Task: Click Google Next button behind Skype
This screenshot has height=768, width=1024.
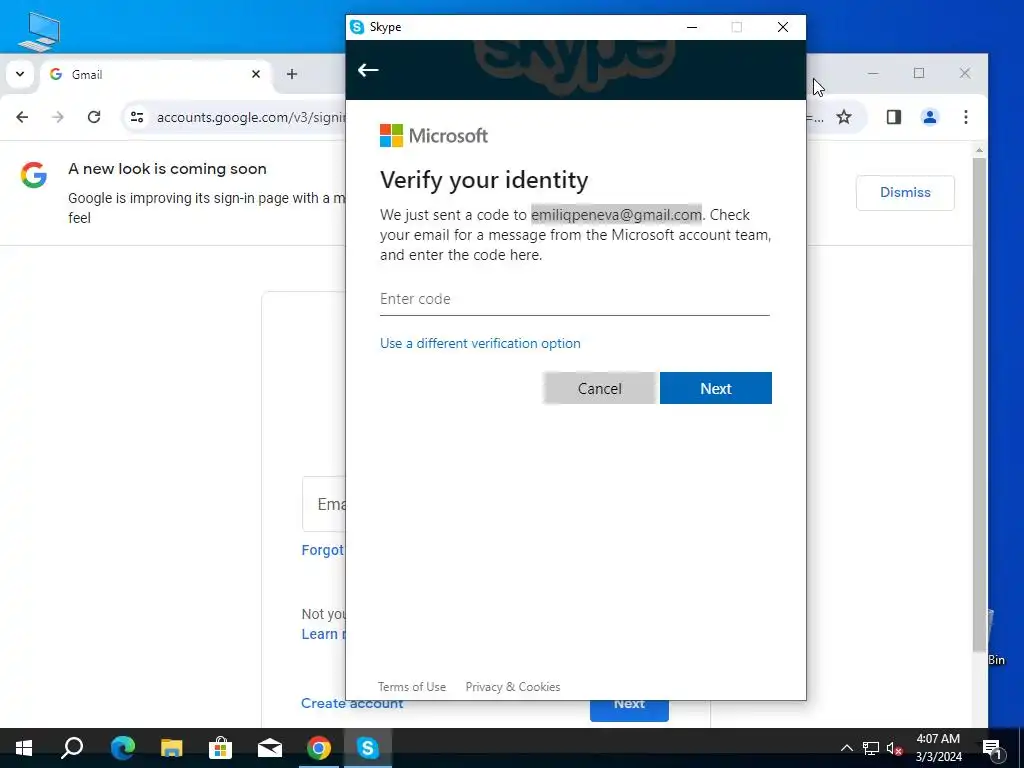Action: 629,711
